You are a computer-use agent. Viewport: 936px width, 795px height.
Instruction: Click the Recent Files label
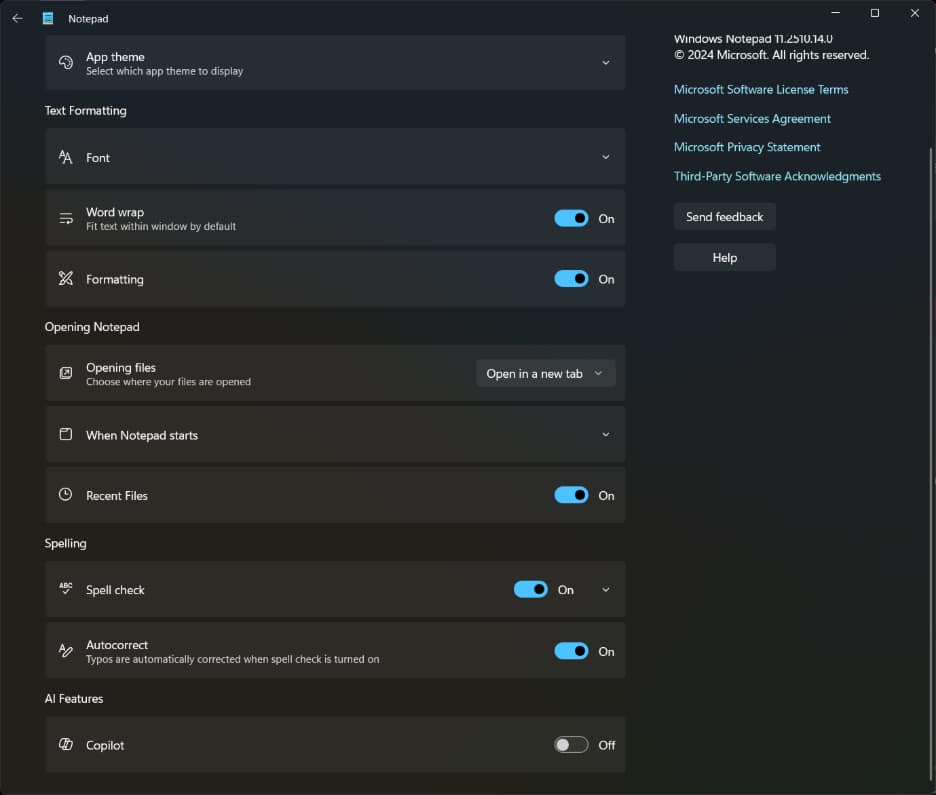[x=117, y=495]
